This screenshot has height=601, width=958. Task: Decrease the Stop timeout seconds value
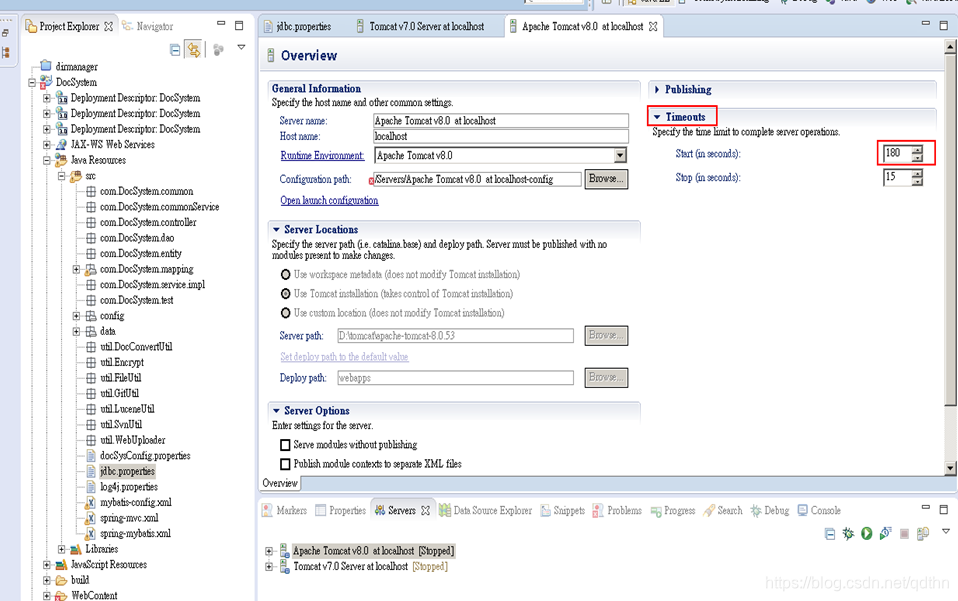point(917,181)
